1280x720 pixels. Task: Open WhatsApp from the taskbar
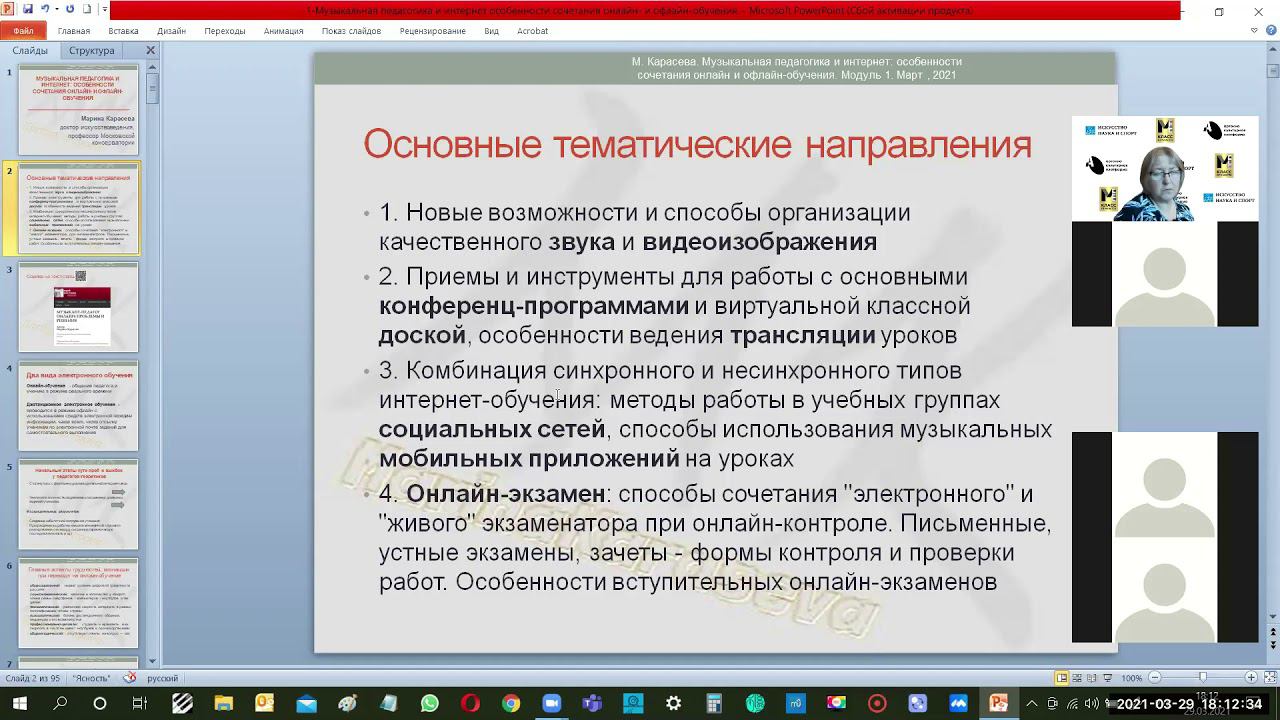[429, 704]
